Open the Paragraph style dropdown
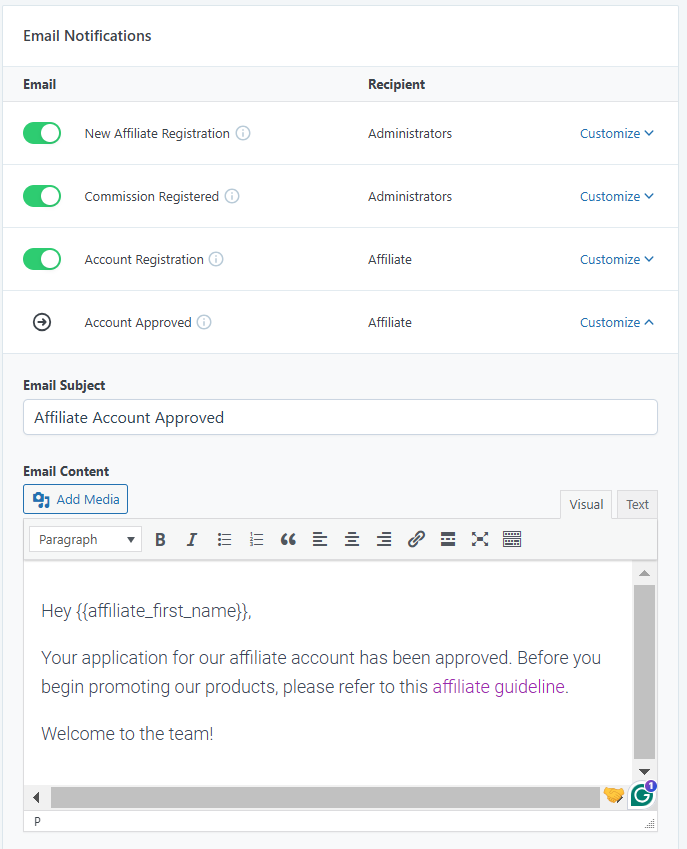The height and width of the screenshot is (849, 687). 84,539
